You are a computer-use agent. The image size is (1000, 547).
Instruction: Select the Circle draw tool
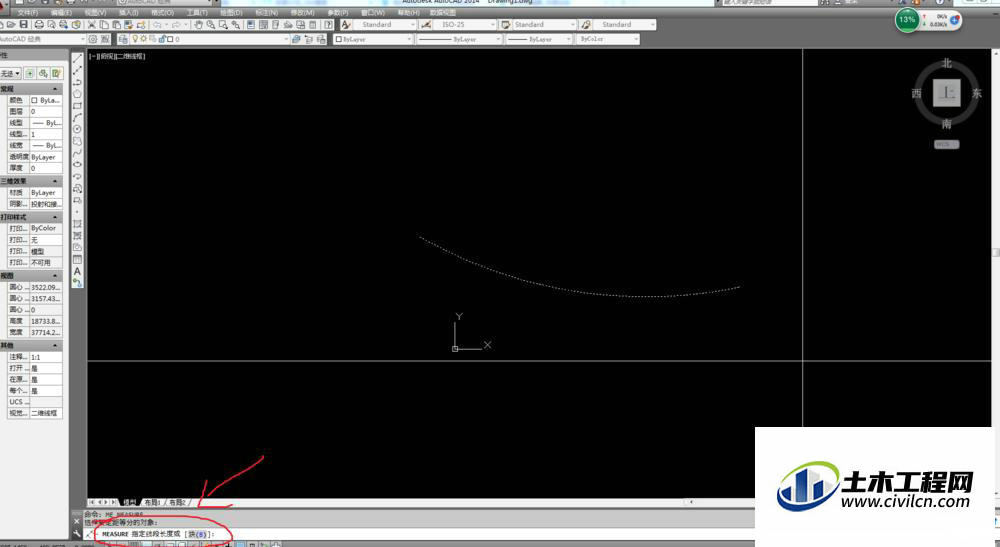[77, 129]
